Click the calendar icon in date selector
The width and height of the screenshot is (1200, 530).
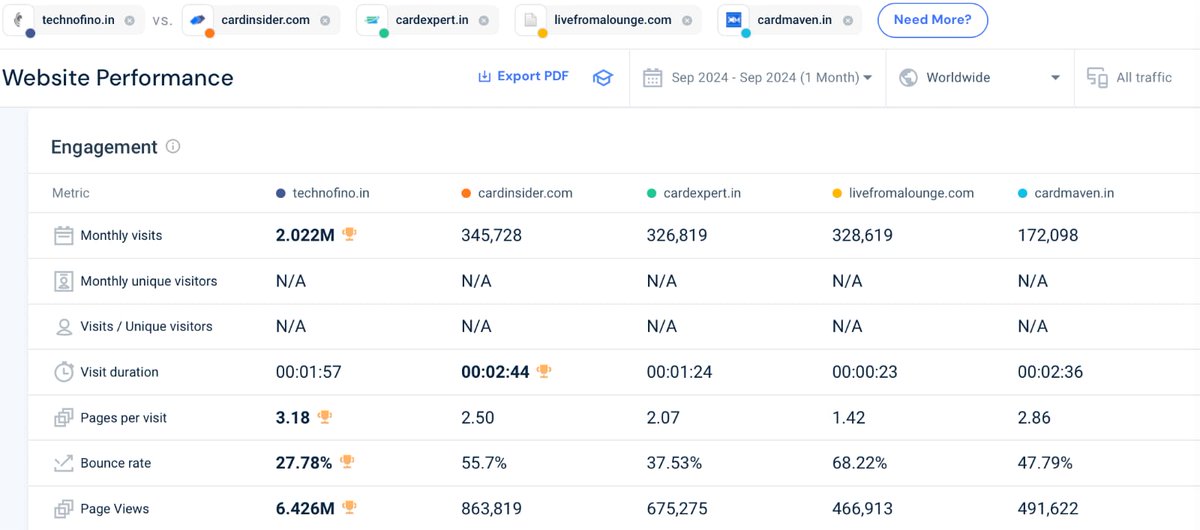click(652, 78)
